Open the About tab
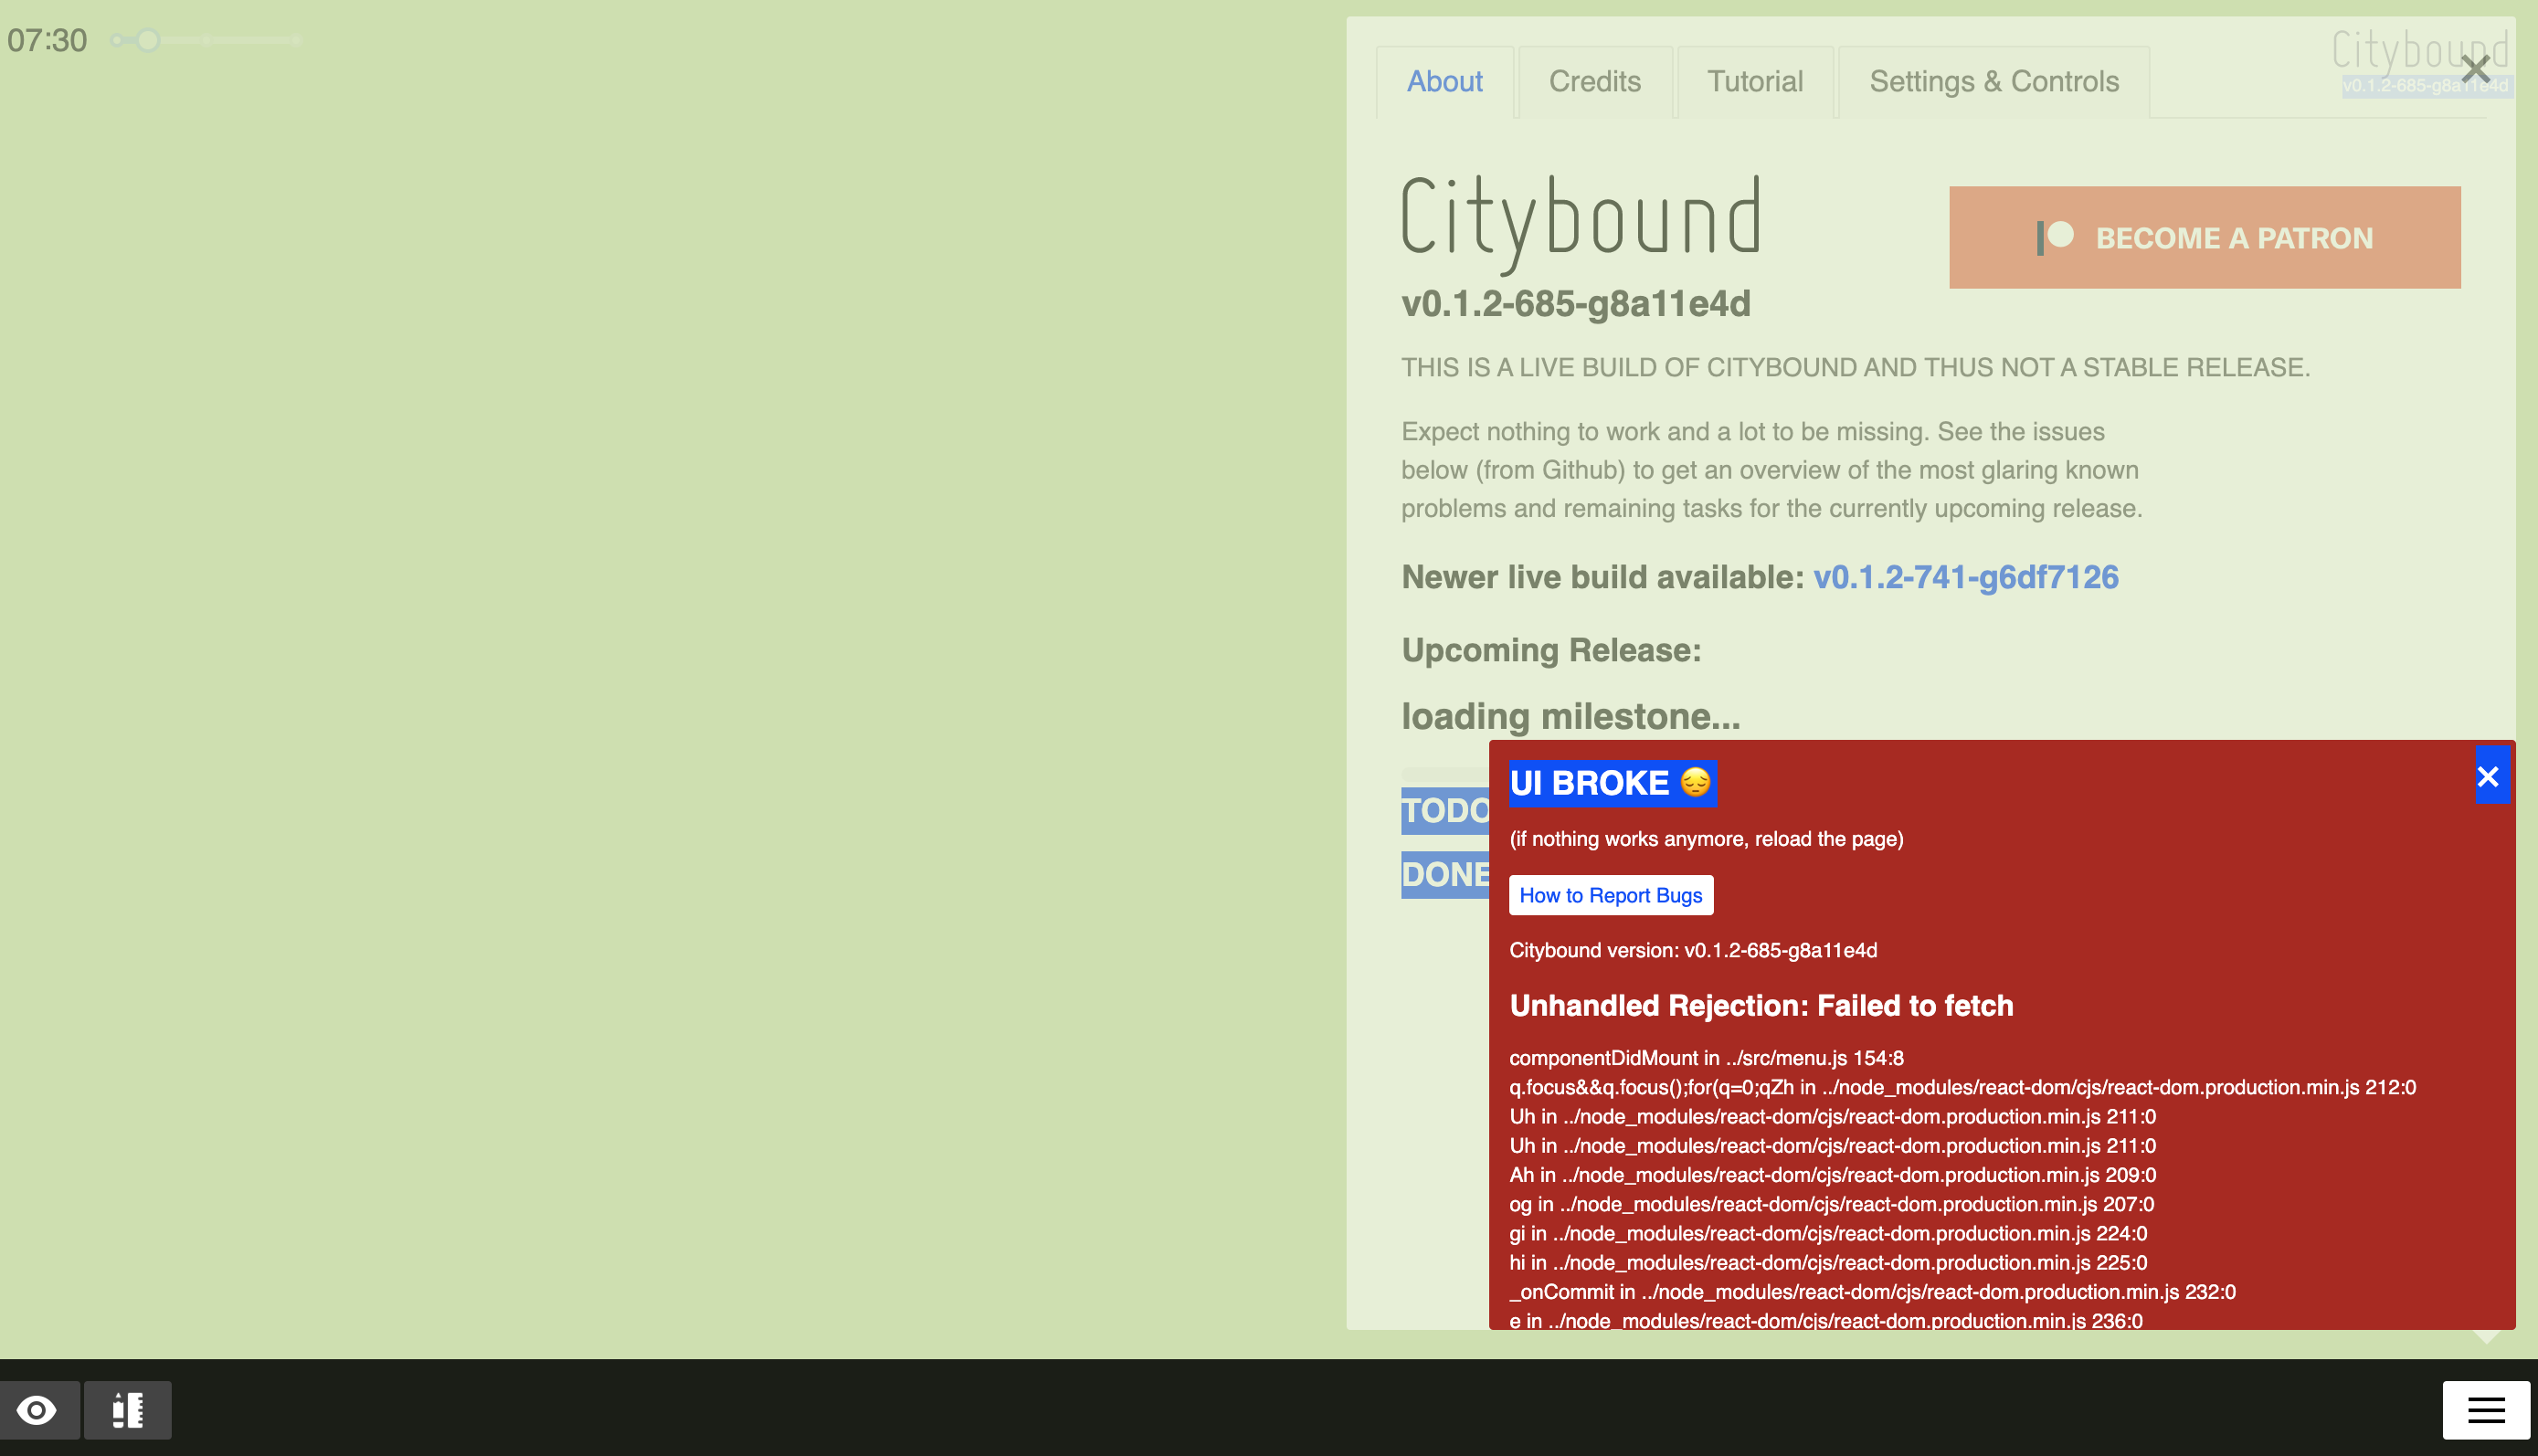 coord(1444,82)
